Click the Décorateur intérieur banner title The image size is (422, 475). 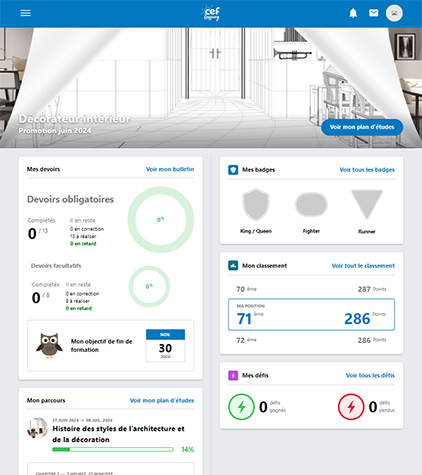(x=74, y=119)
